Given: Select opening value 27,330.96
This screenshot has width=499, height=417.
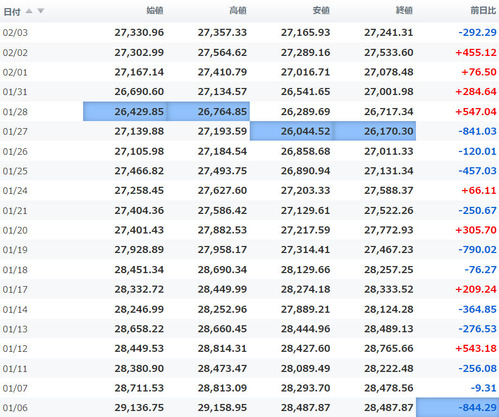Looking at the screenshot, I should pyautogui.click(x=139, y=32).
